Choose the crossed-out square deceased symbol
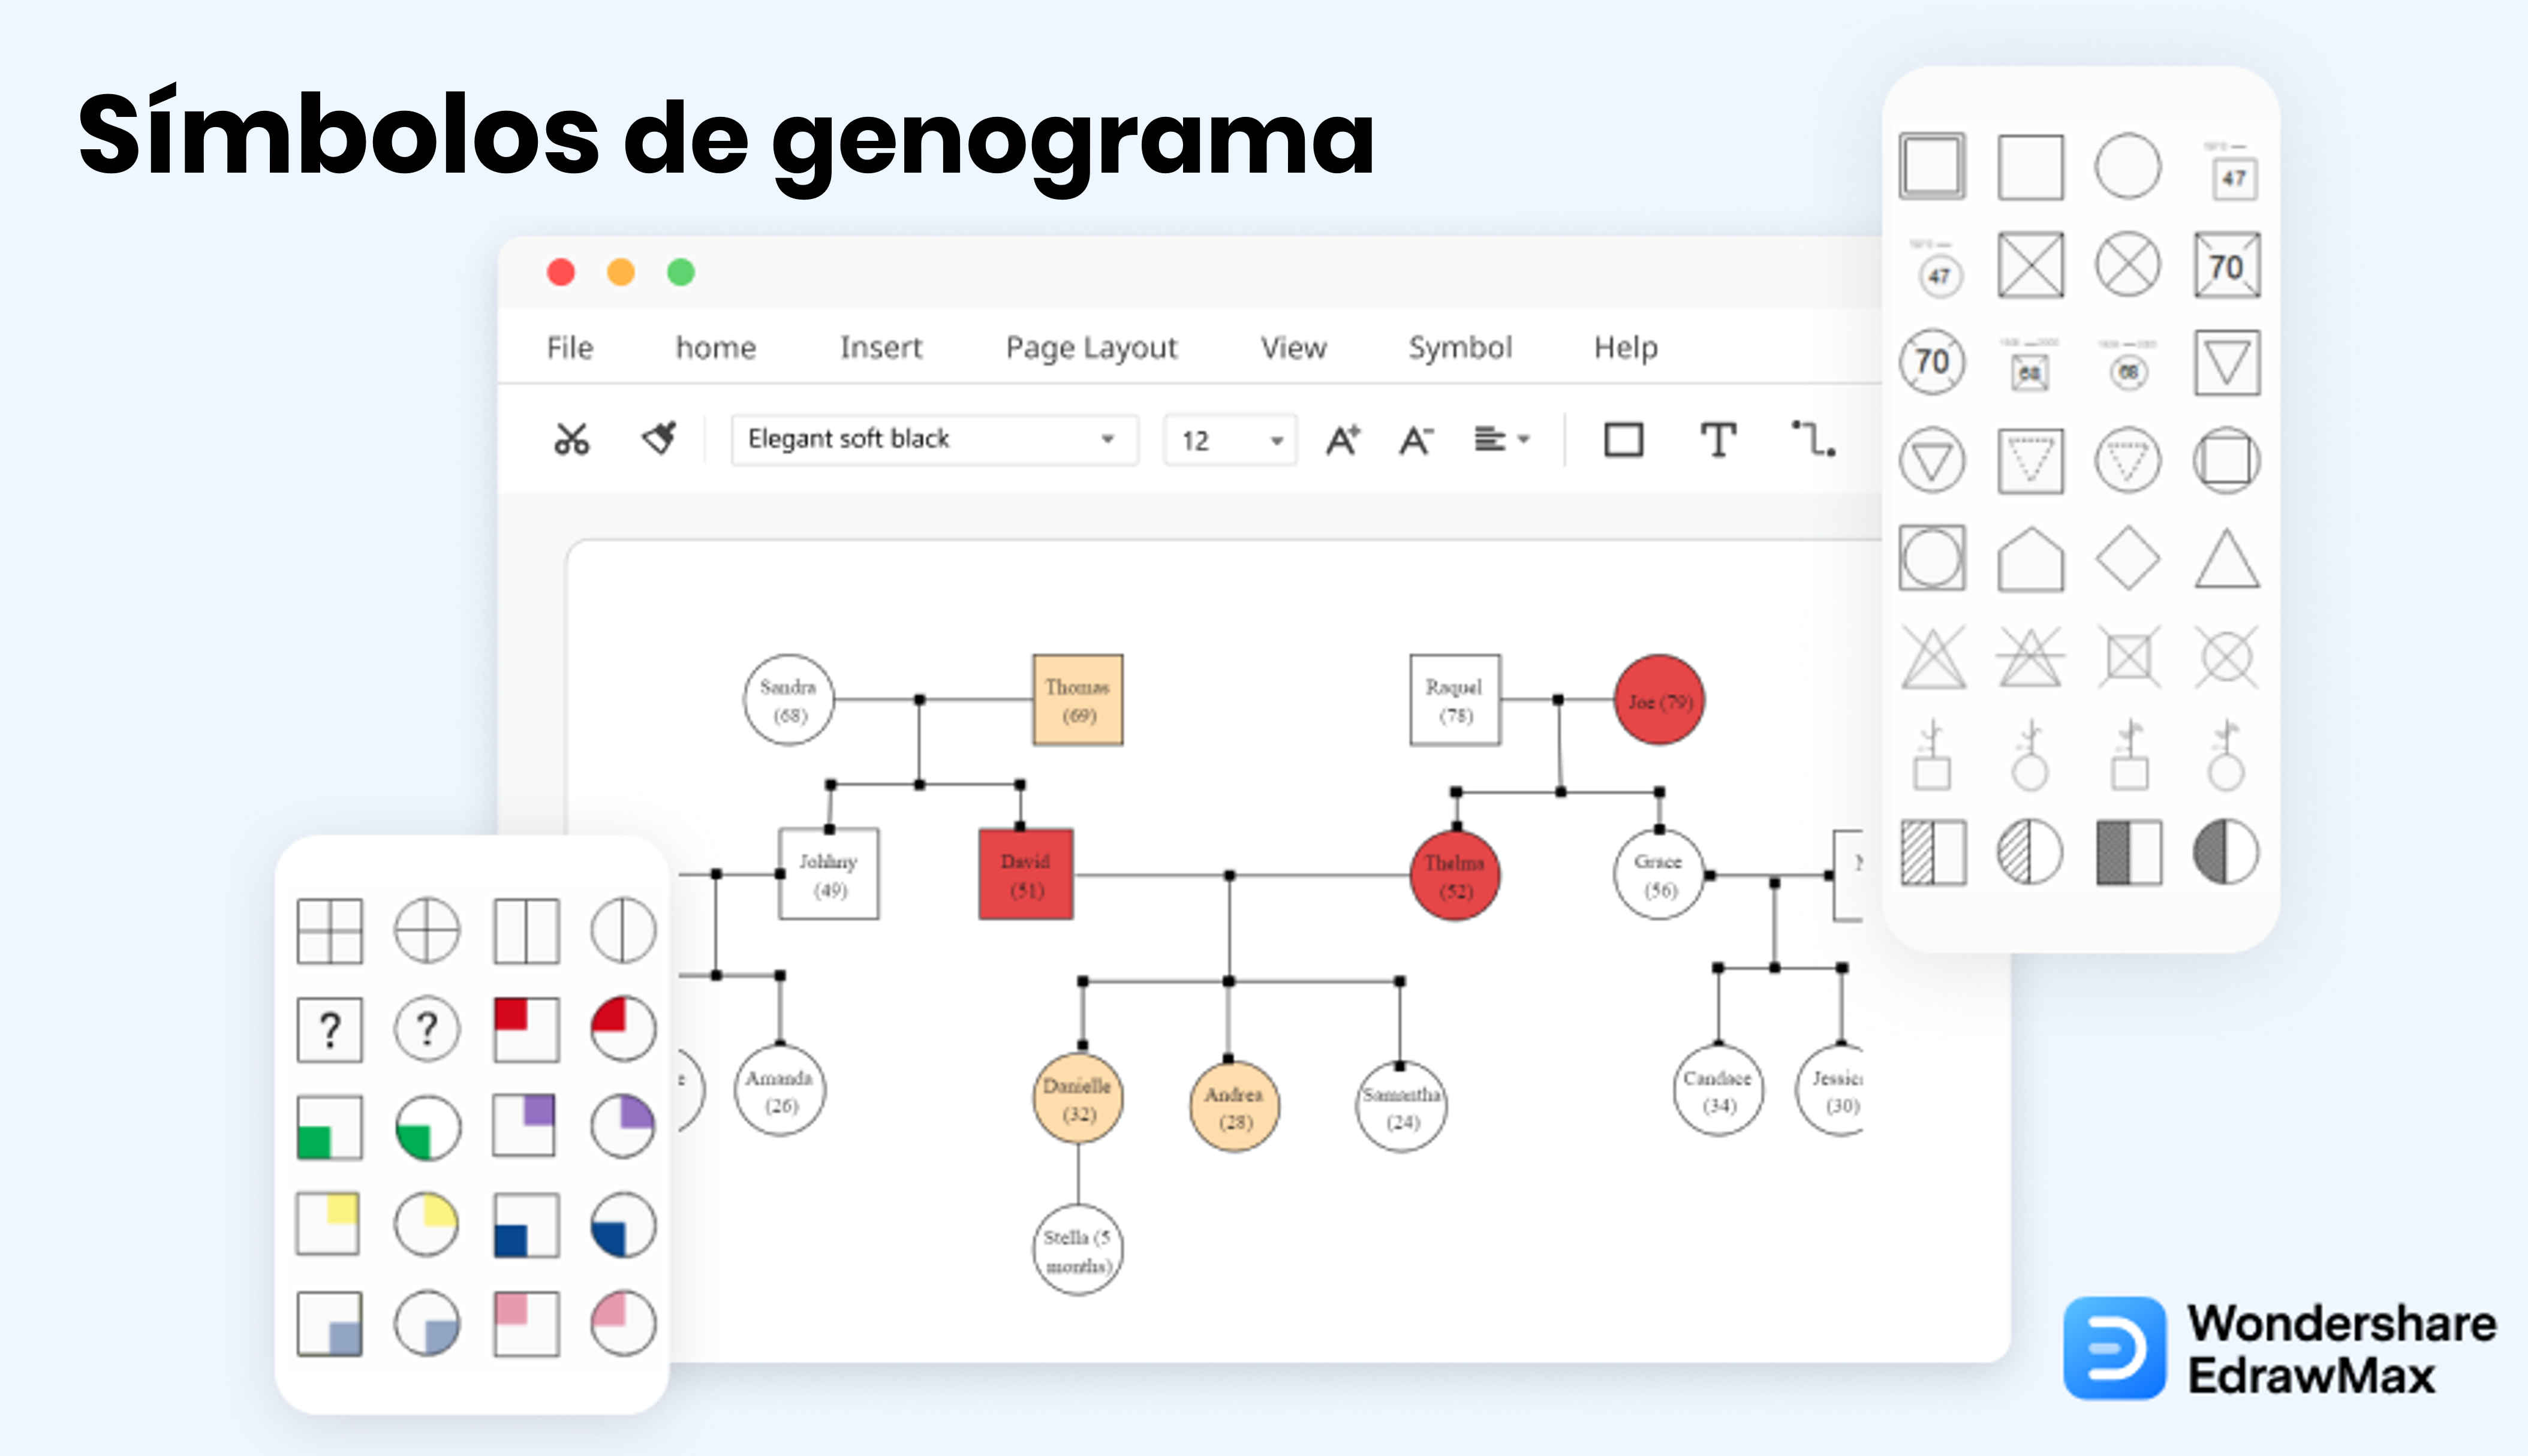Viewport: 2528px width, 1456px height. 2030,265
